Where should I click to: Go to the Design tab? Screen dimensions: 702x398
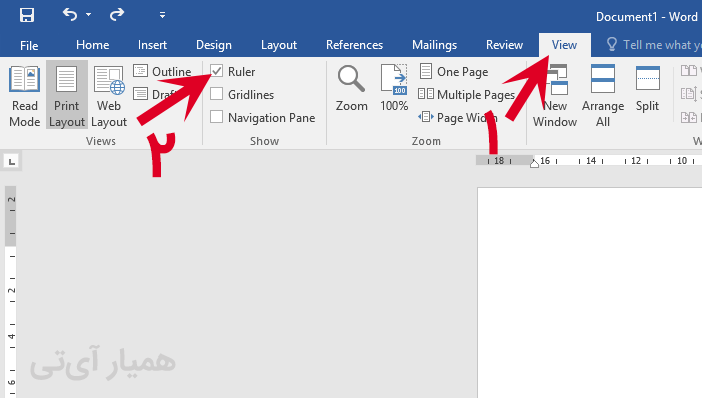[x=214, y=45]
